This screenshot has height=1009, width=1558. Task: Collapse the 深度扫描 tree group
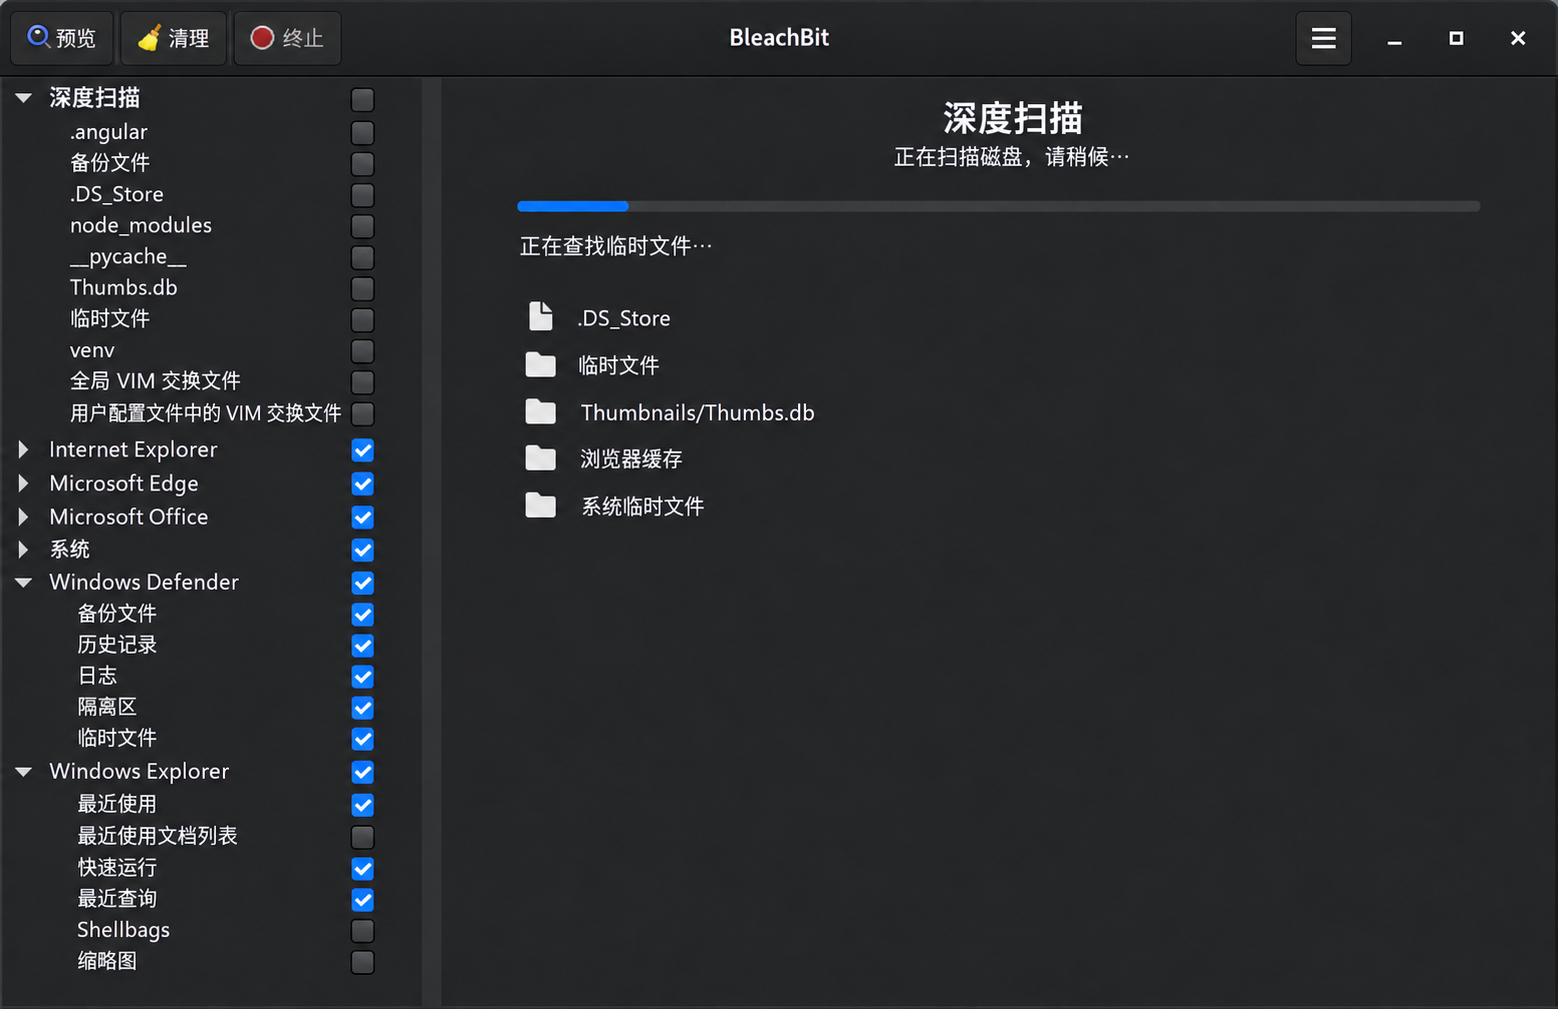click(23, 98)
